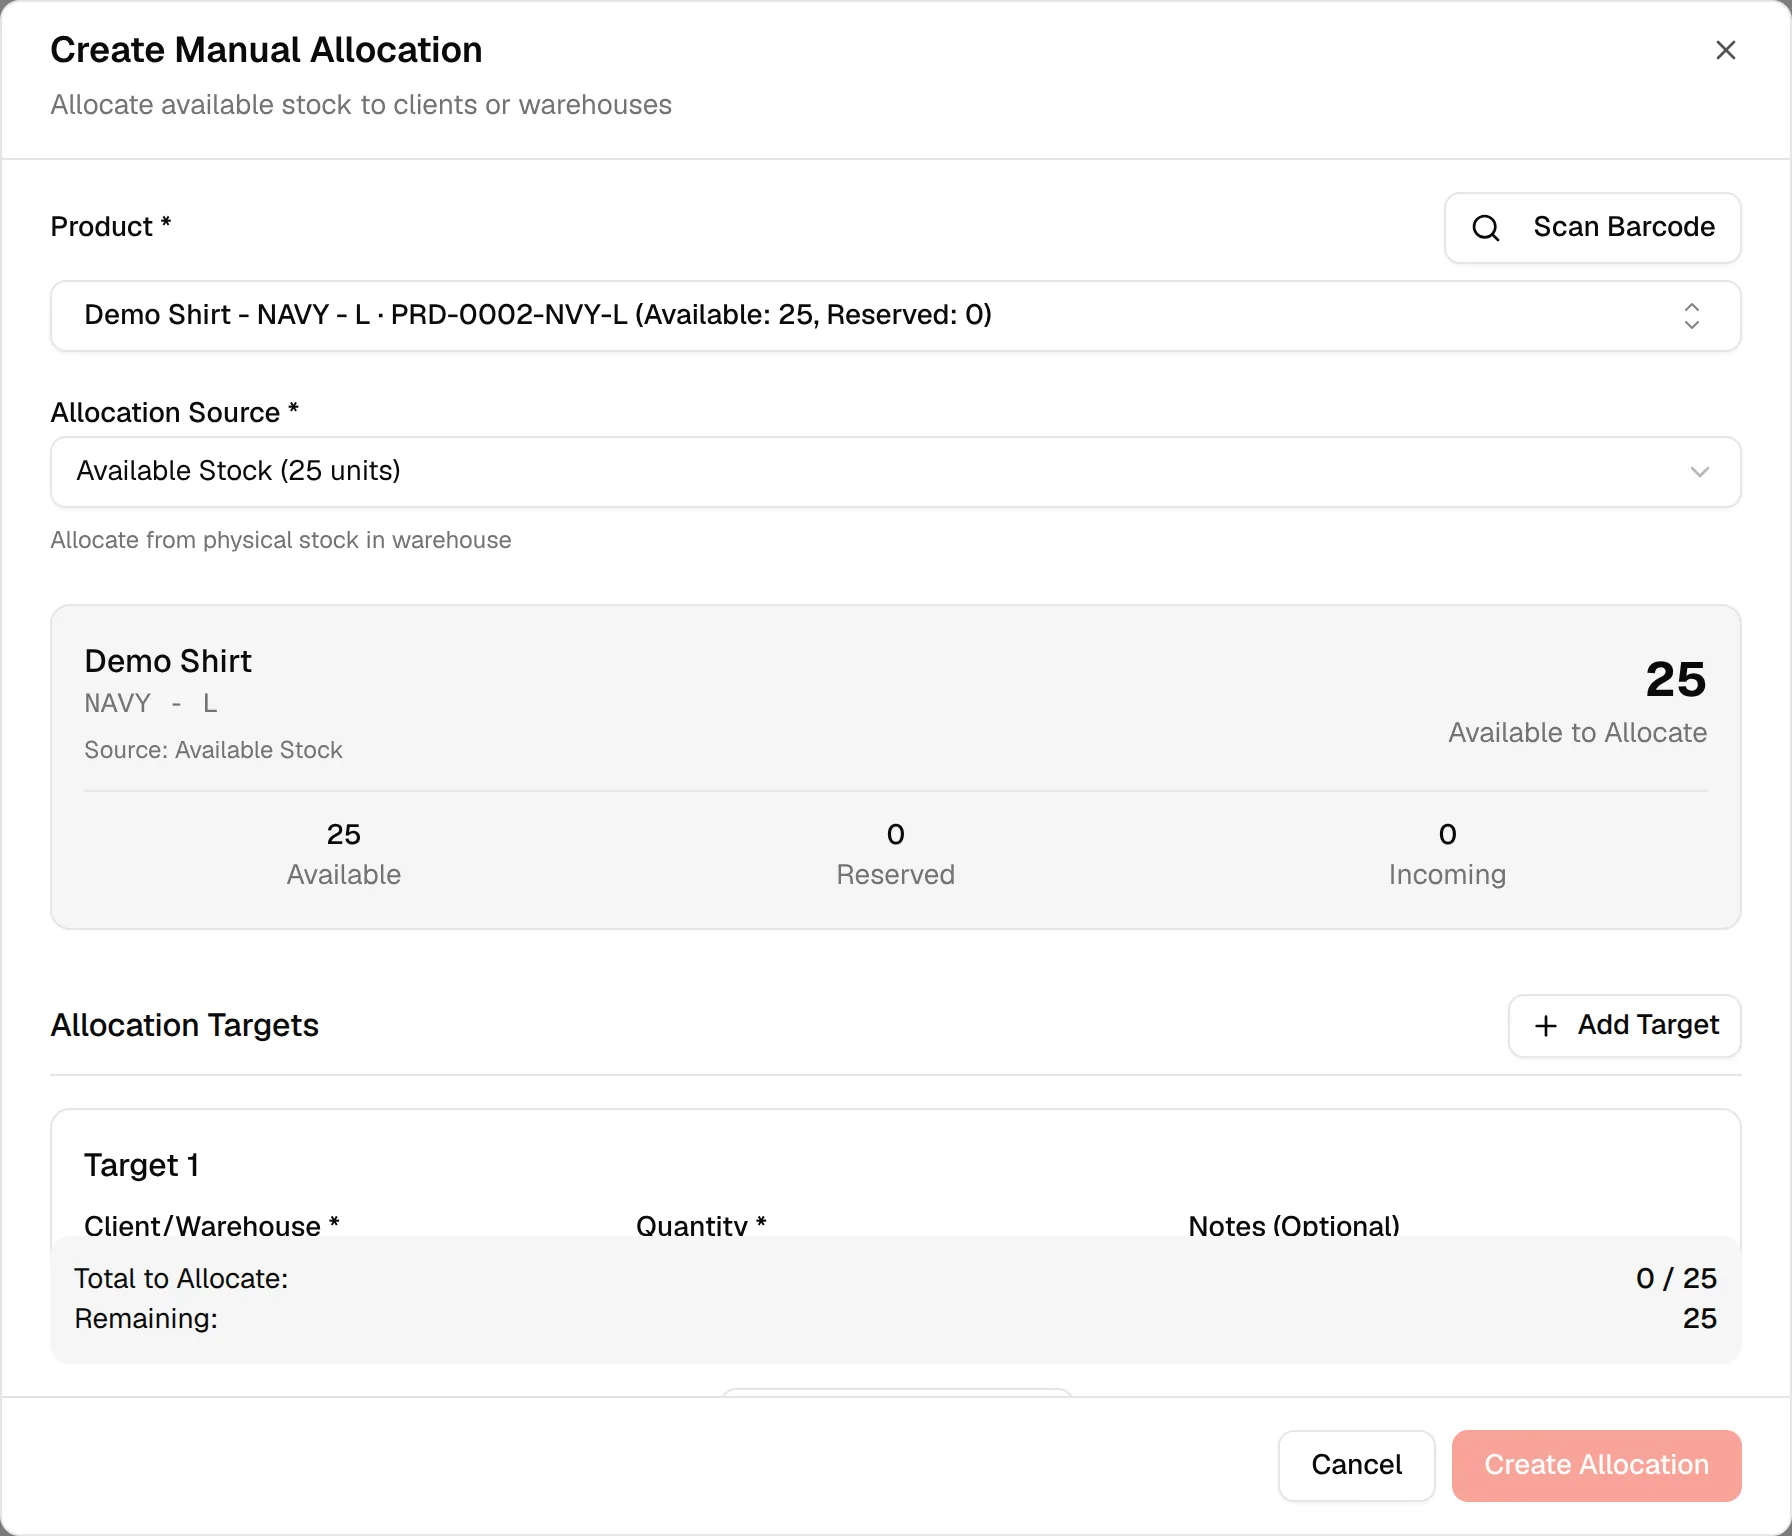Click the Cancel button
1792x1536 pixels.
(x=1356, y=1465)
